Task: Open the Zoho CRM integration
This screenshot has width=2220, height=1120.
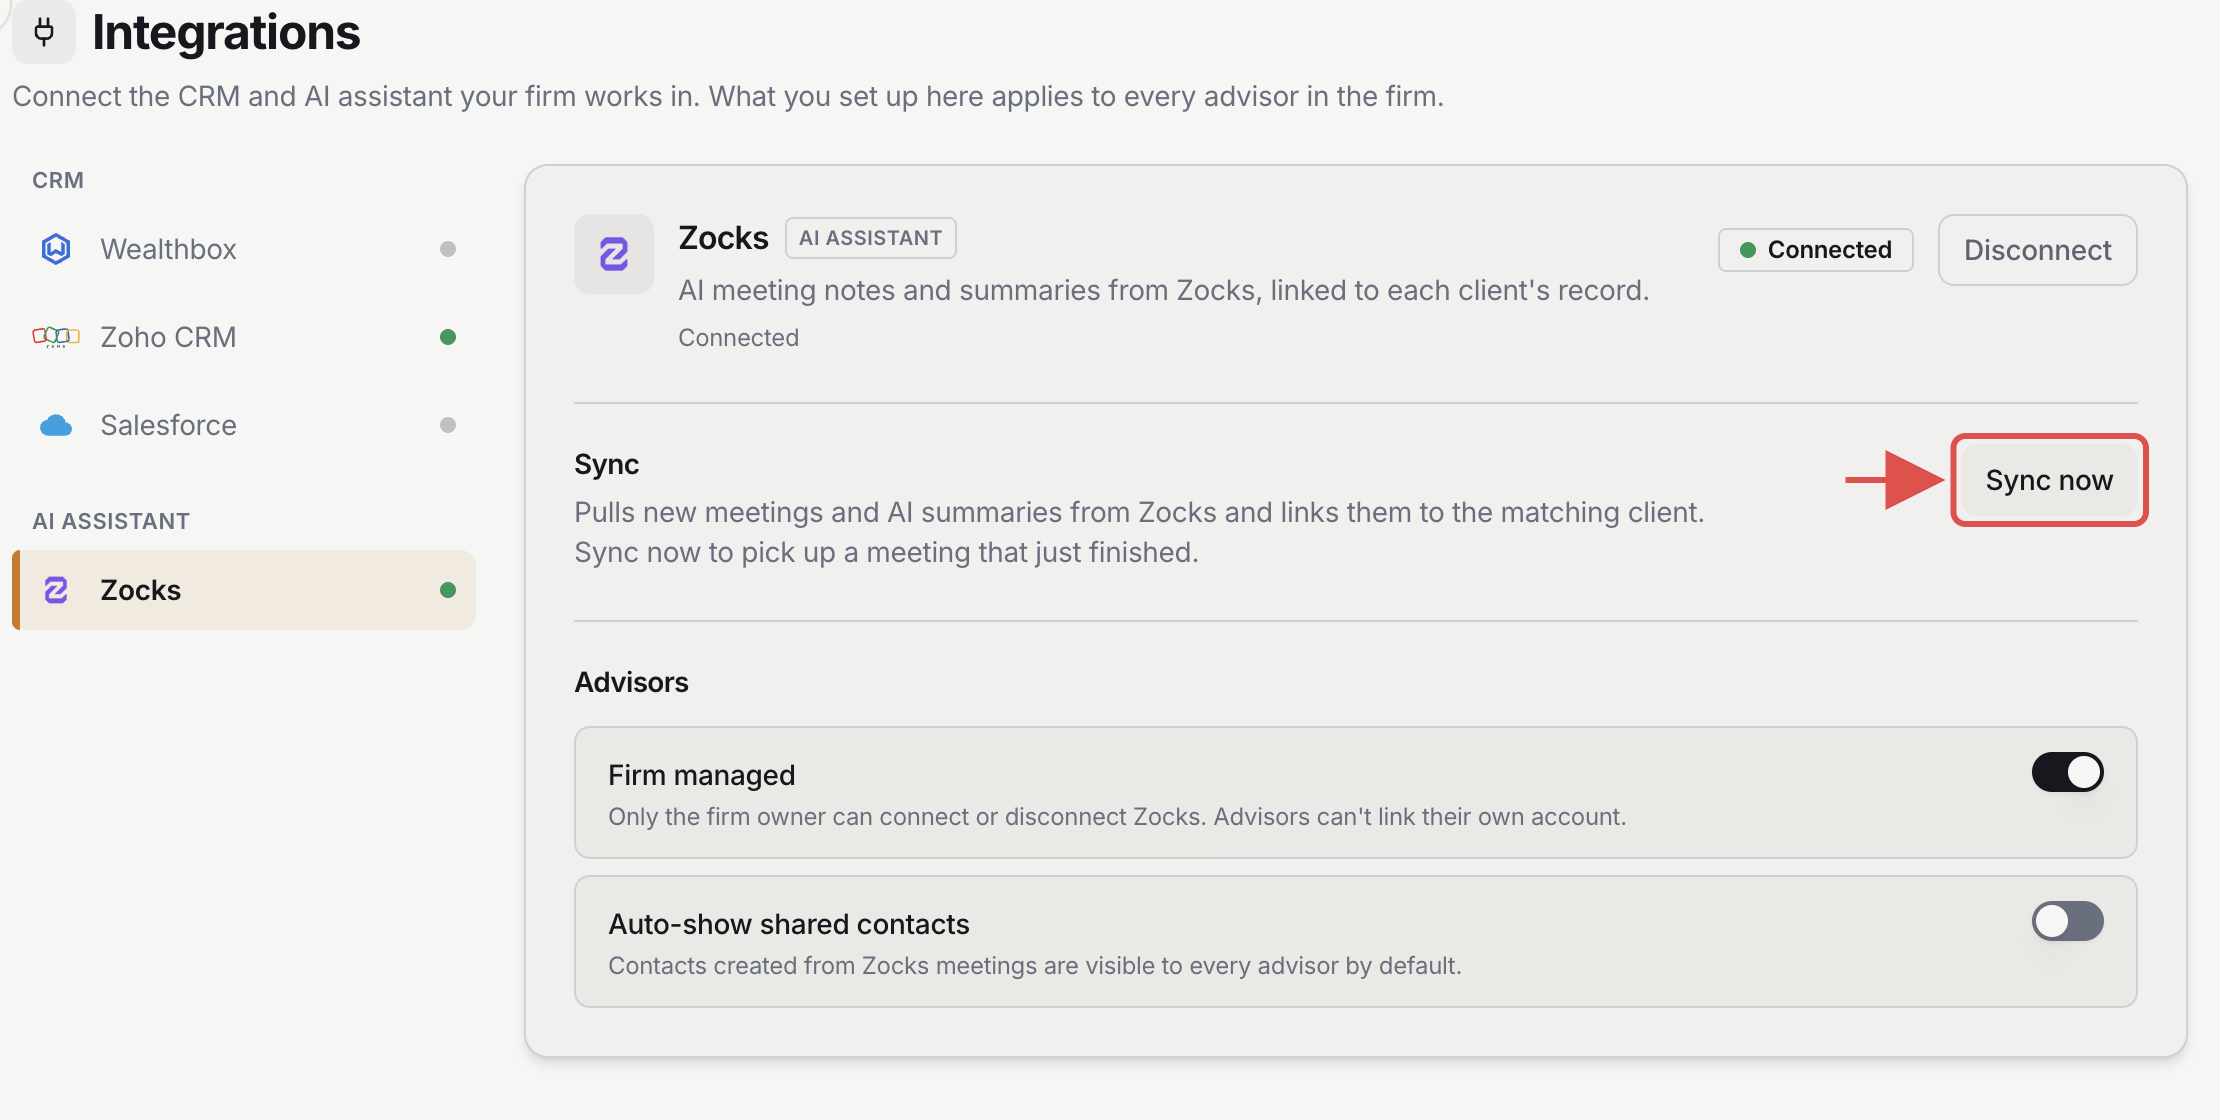Action: 244,337
